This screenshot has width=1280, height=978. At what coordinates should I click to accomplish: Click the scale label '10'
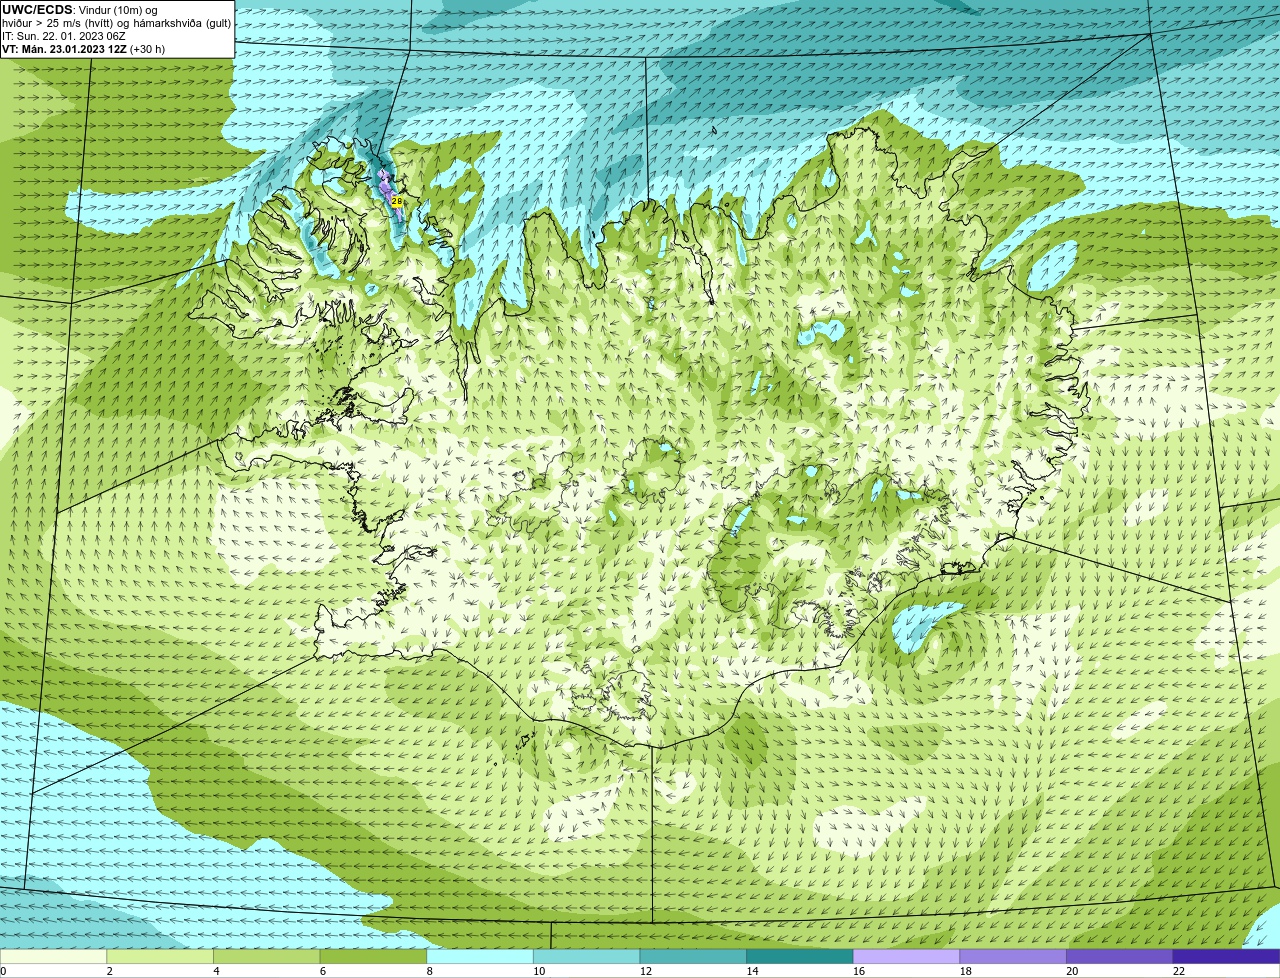[x=539, y=971]
